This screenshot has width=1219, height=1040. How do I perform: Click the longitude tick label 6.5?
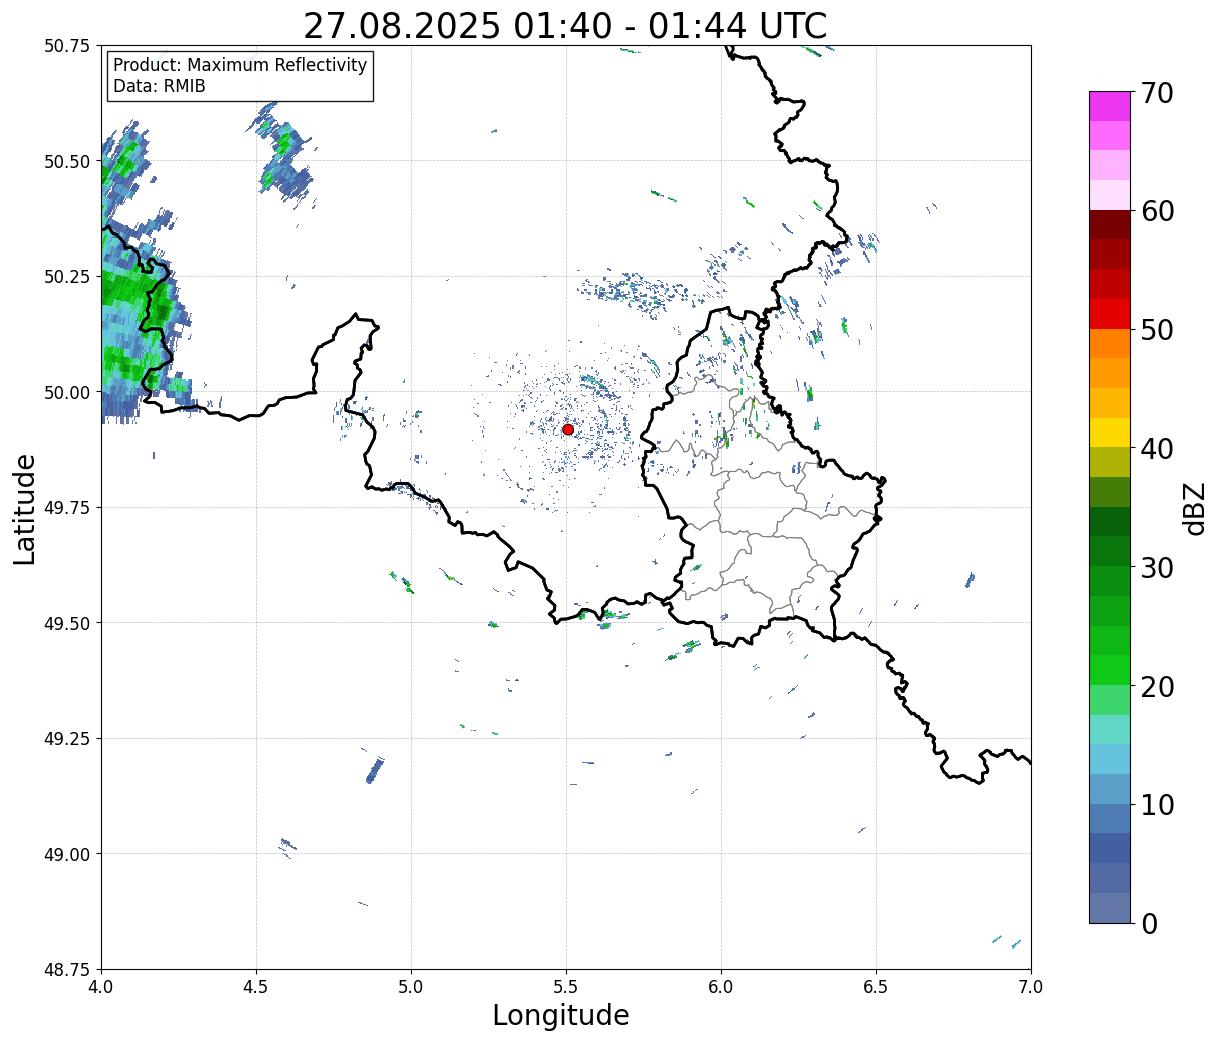point(876,986)
